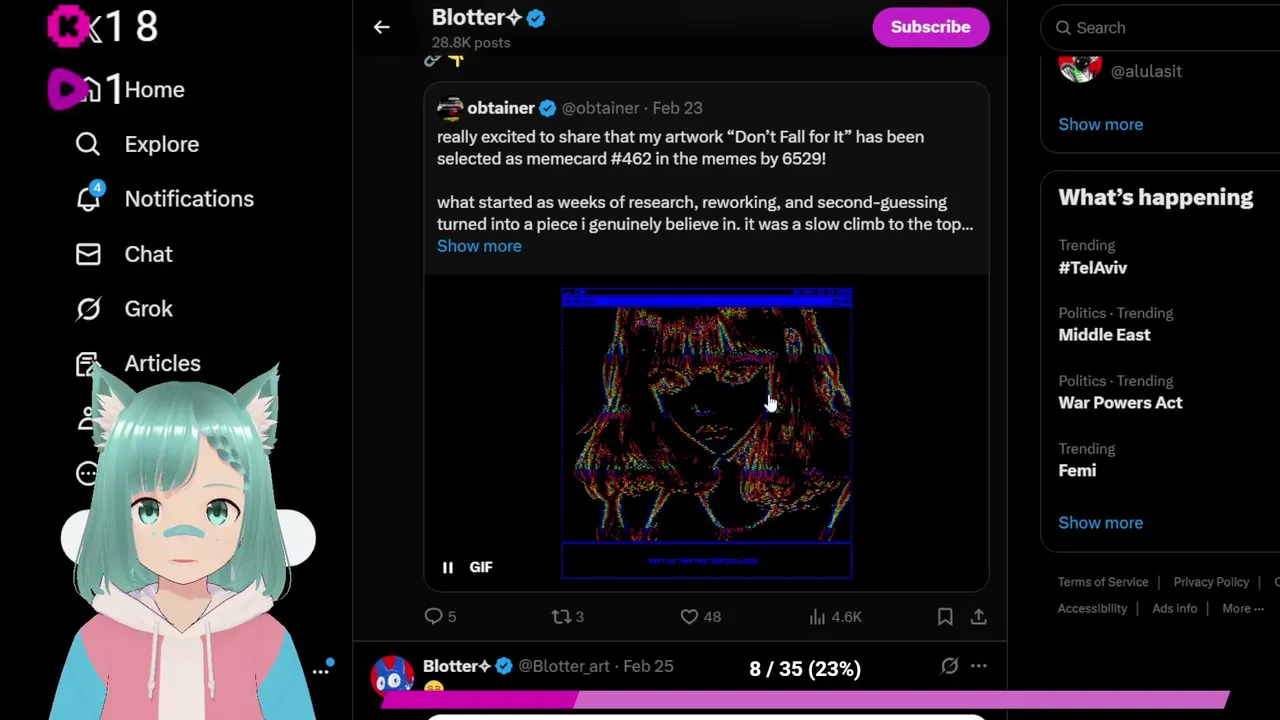
Task: Pause the playing GIF
Action: (x=448, y=567)
